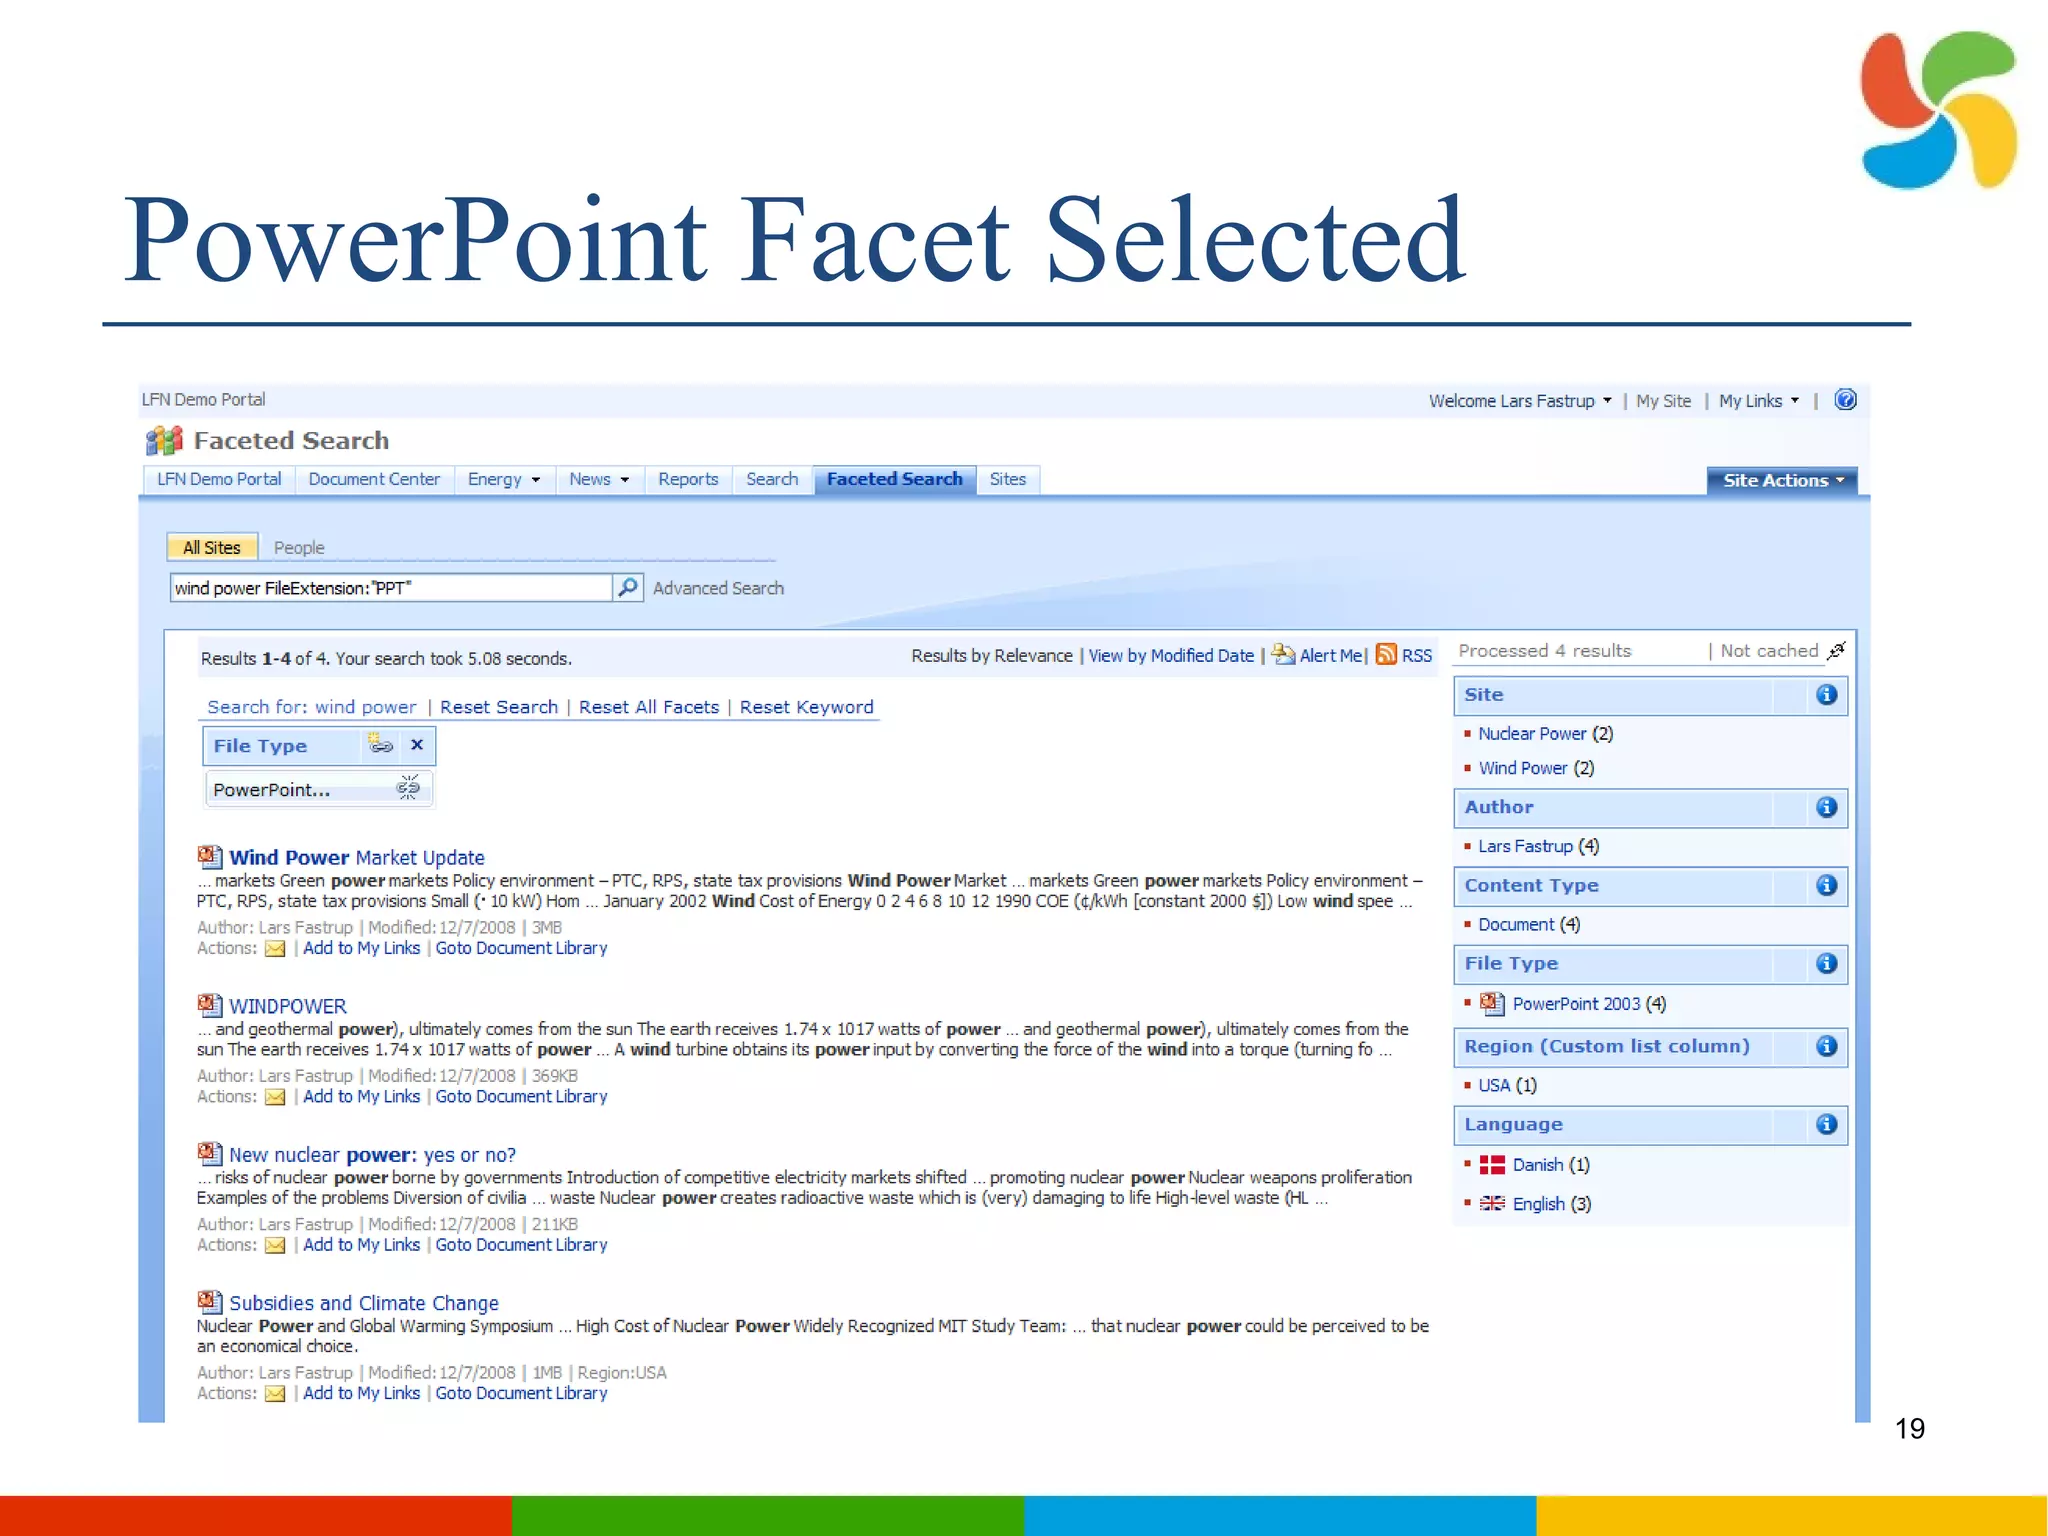Image resolution: width=2048 pixels, height=1536 pixels.
Task: Click the link icon in File Type breadcrumb
Action: coord(381,744)
